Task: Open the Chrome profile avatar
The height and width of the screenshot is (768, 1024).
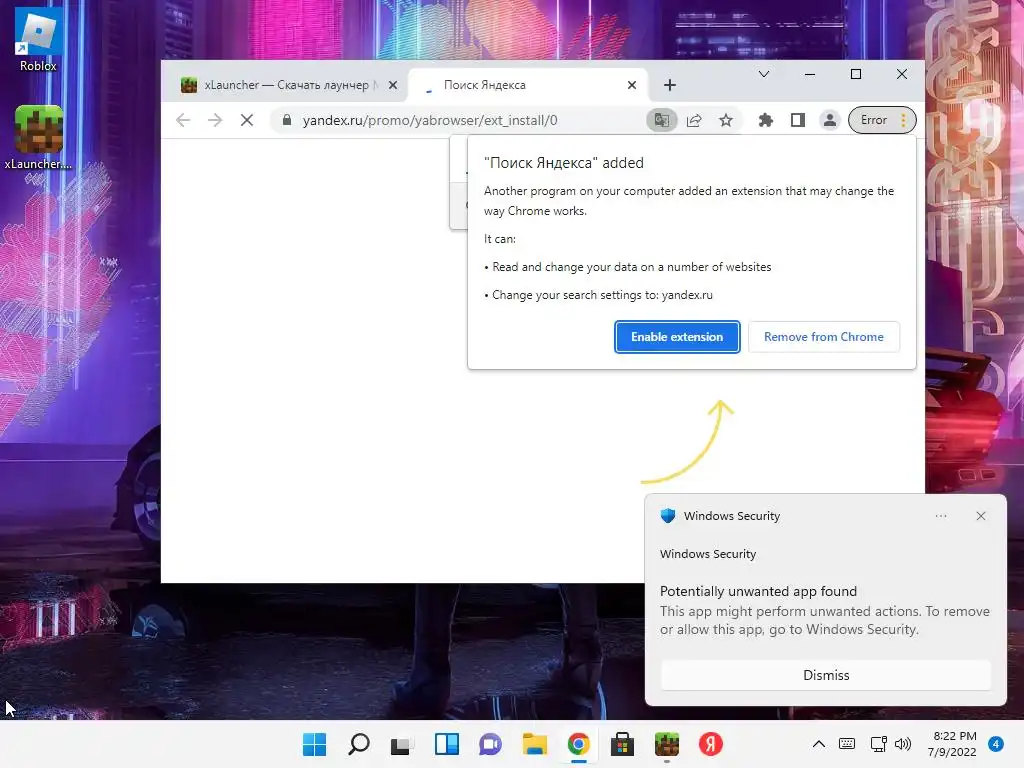Action: 829,120
